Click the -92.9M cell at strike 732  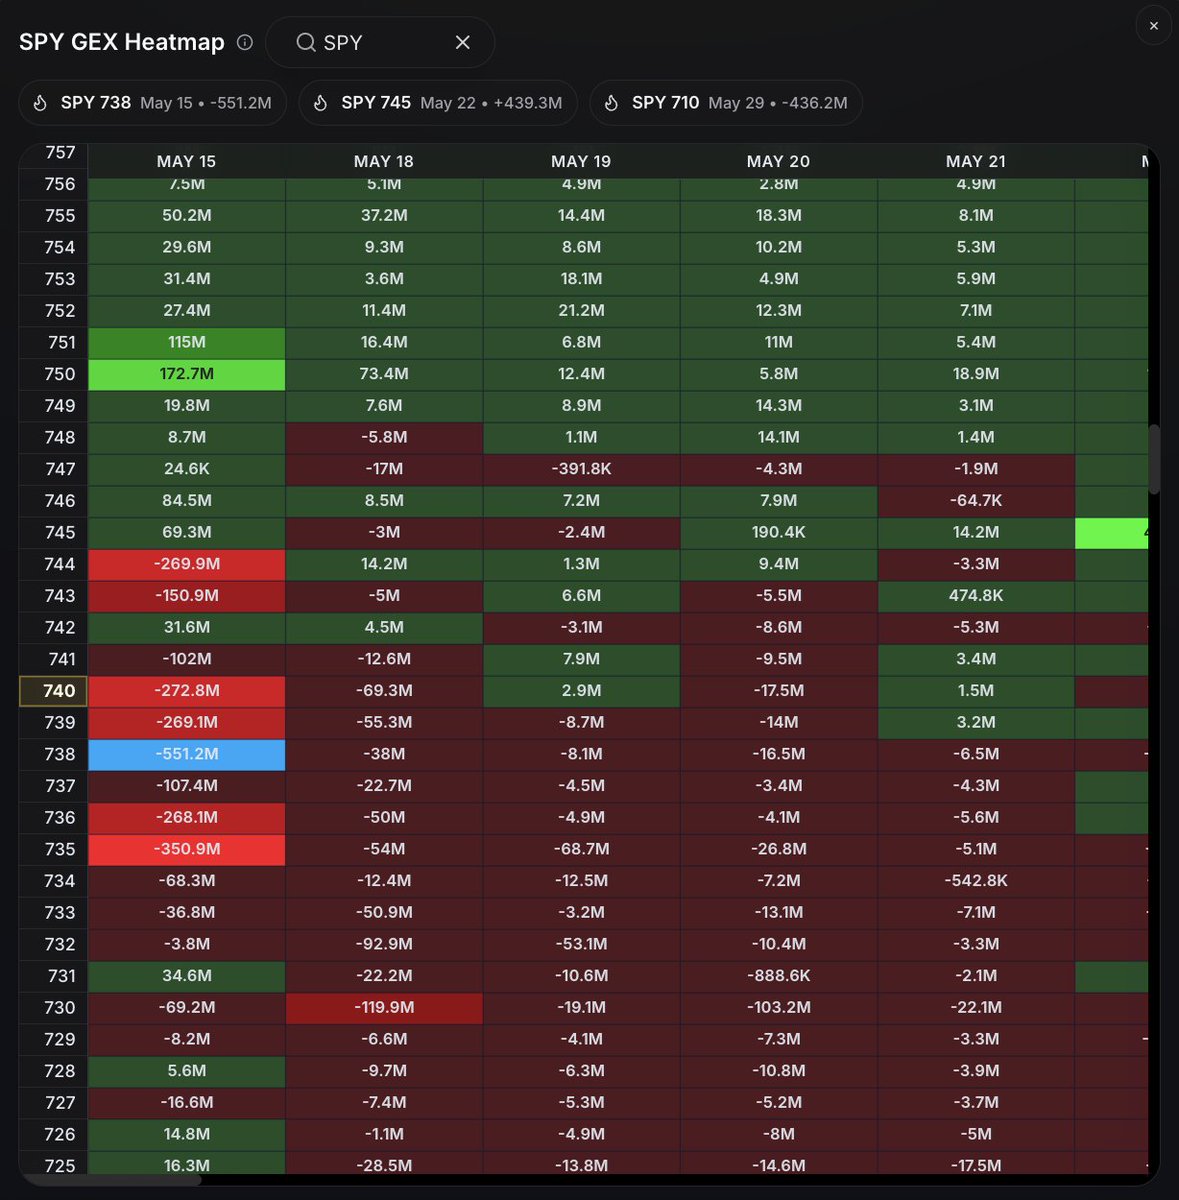pos(384,944)
